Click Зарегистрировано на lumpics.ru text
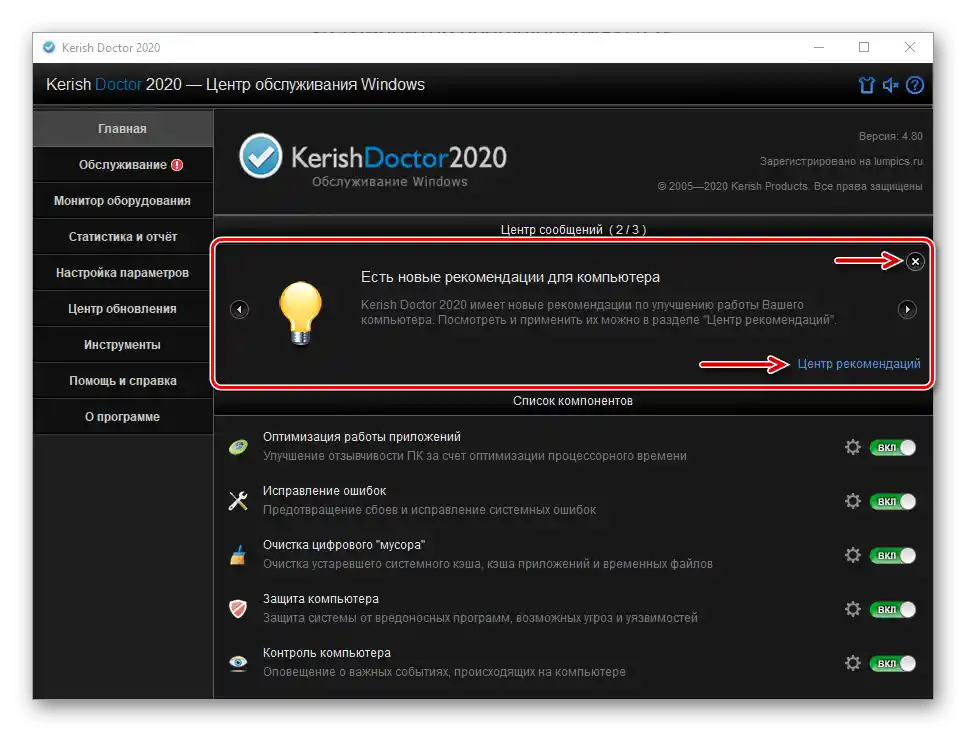966x732 pixels. pyautogui.click(x=841, y=161)
